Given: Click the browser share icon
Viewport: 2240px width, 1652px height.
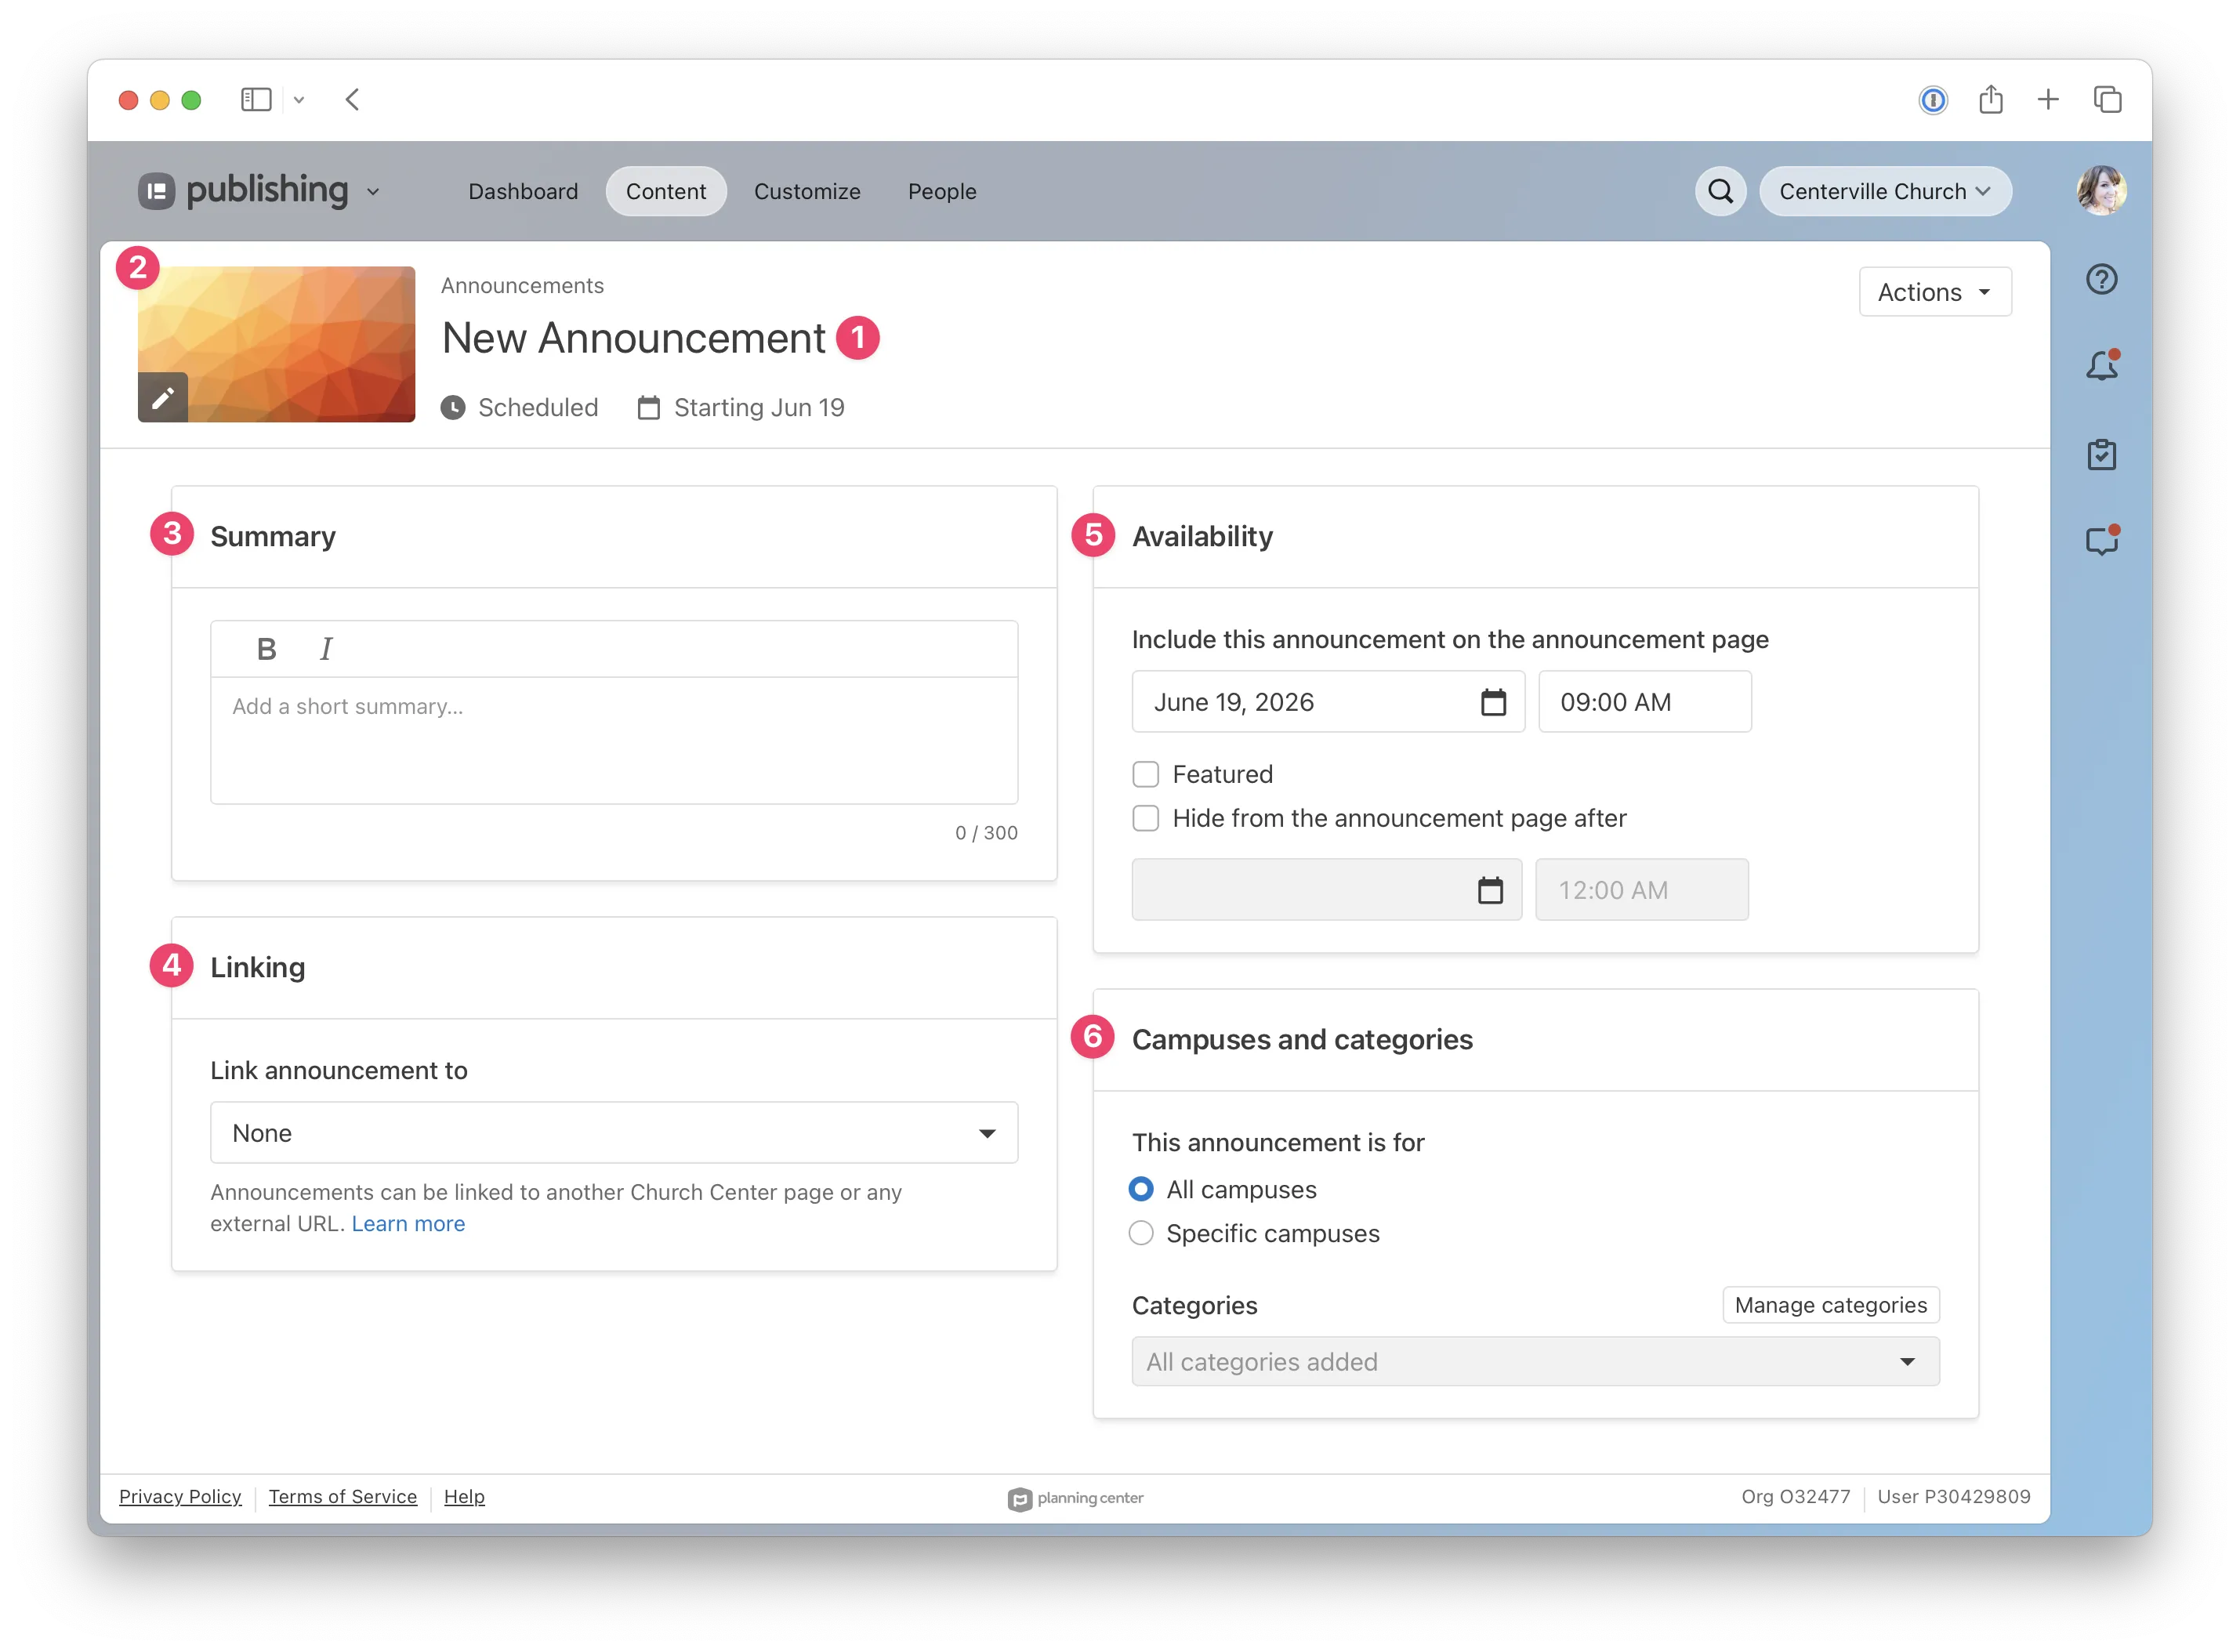Looking at the screenshot, I should pyautogui.click(x=1991, y=99).
